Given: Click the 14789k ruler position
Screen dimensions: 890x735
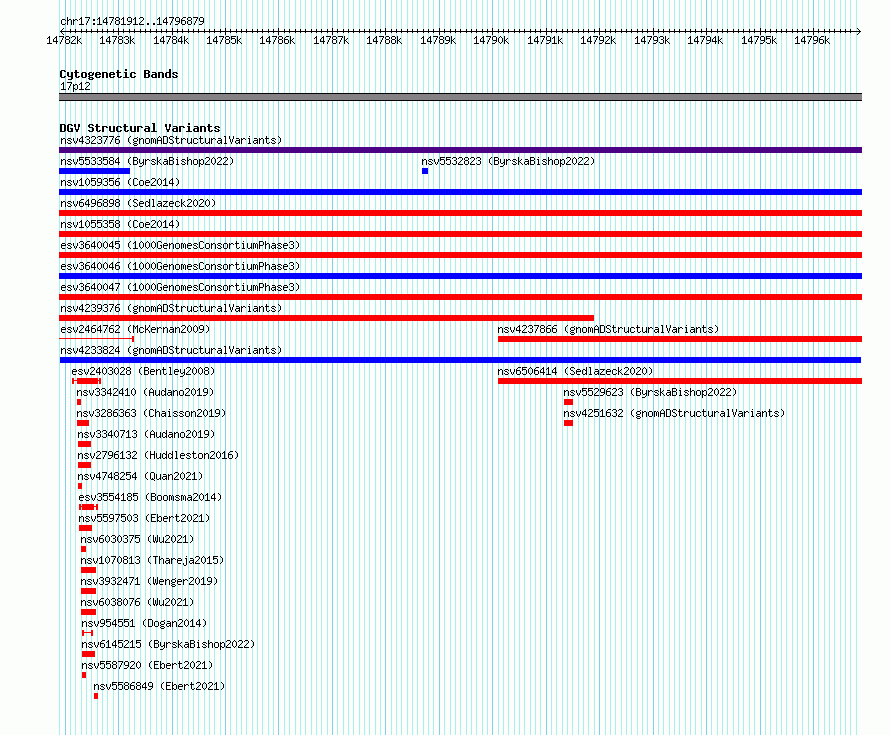Looking at the screenshot, I should coord(438,40).
